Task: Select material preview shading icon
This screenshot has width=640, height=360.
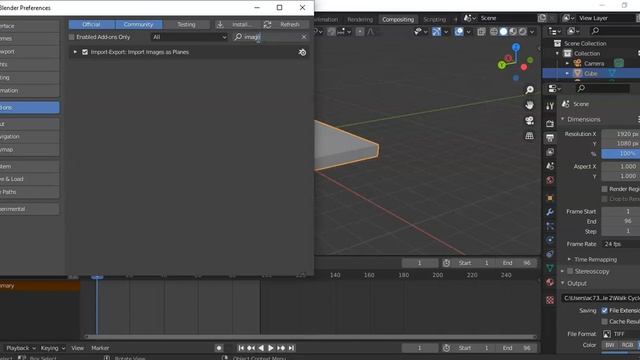Action: [513, 31]
